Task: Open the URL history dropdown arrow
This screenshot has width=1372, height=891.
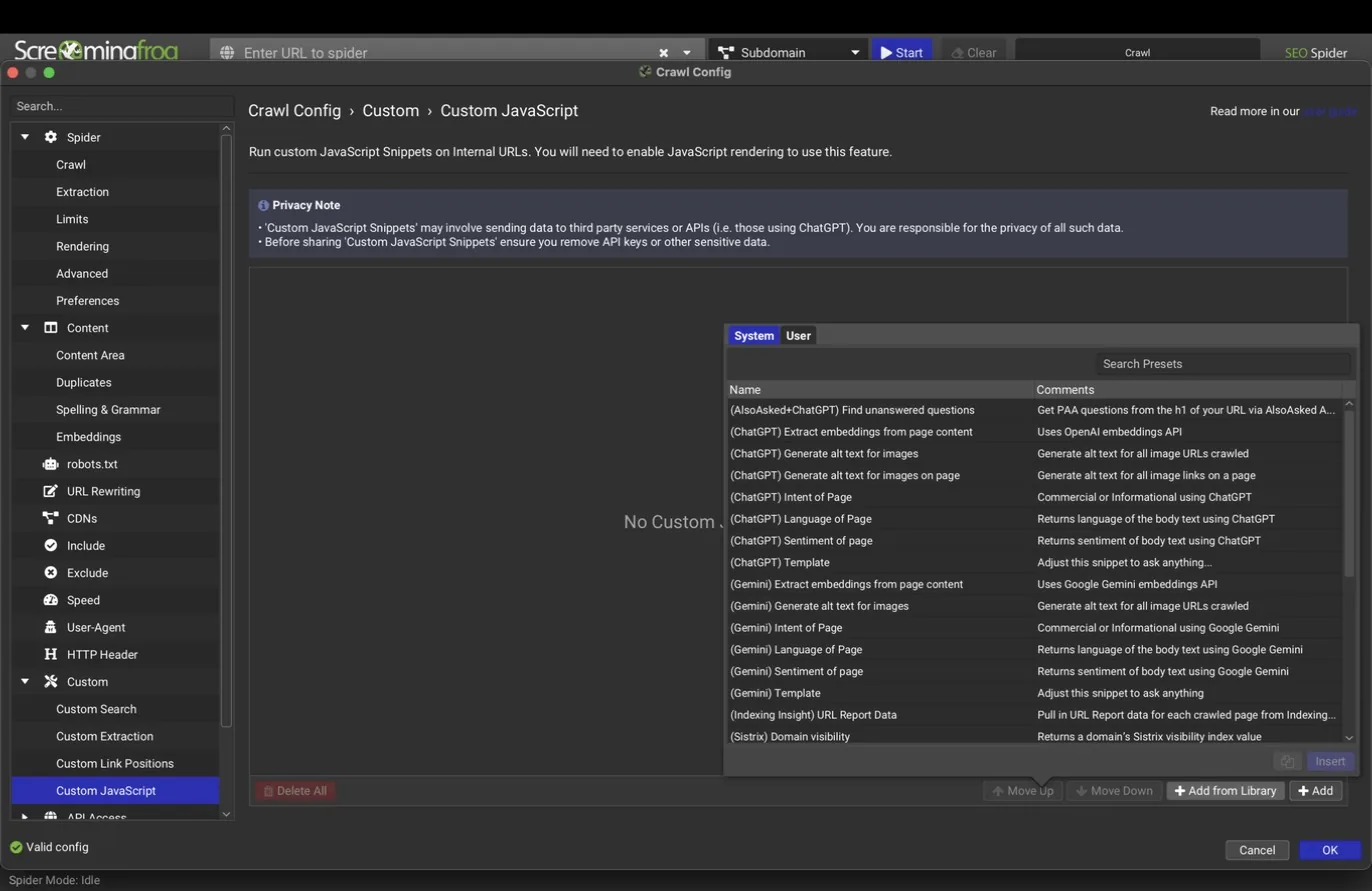Action: pyautogui.click(x=687, y=52)
